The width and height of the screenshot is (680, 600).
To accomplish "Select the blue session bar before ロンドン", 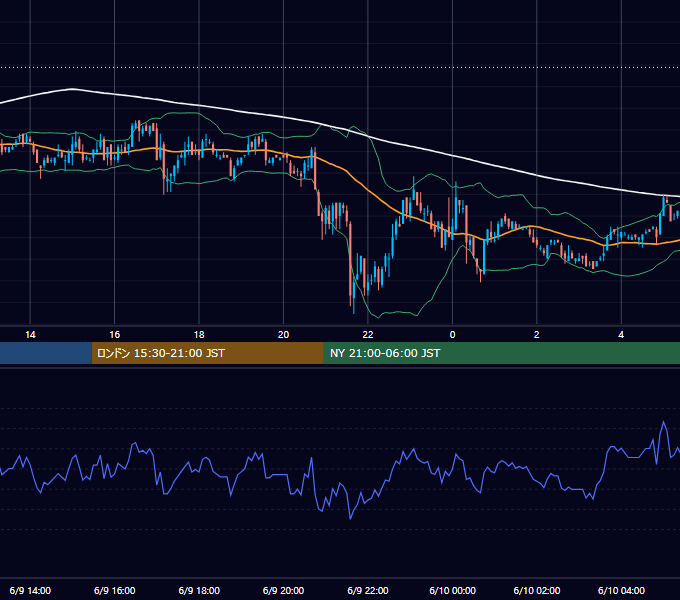I will click(x=46, y=353).
